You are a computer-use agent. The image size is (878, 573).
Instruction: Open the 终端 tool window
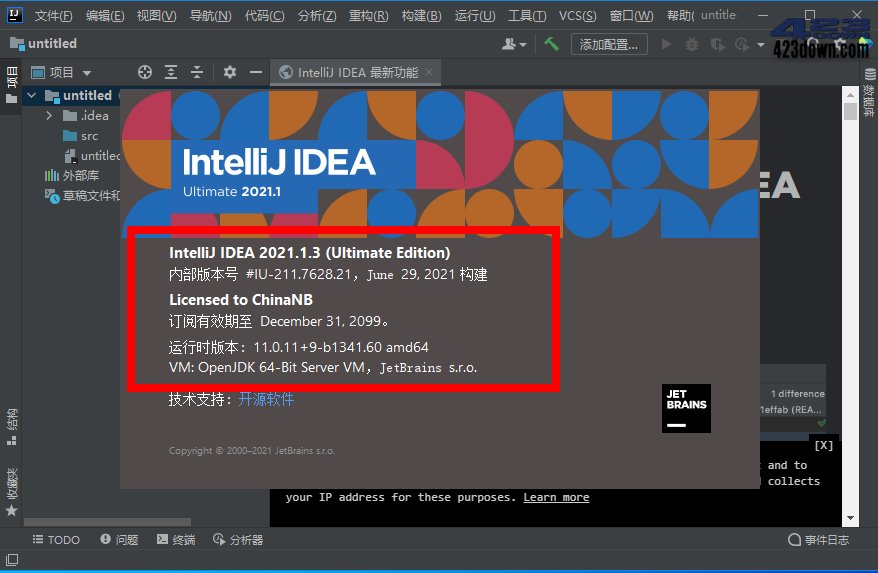click(176, 539)
